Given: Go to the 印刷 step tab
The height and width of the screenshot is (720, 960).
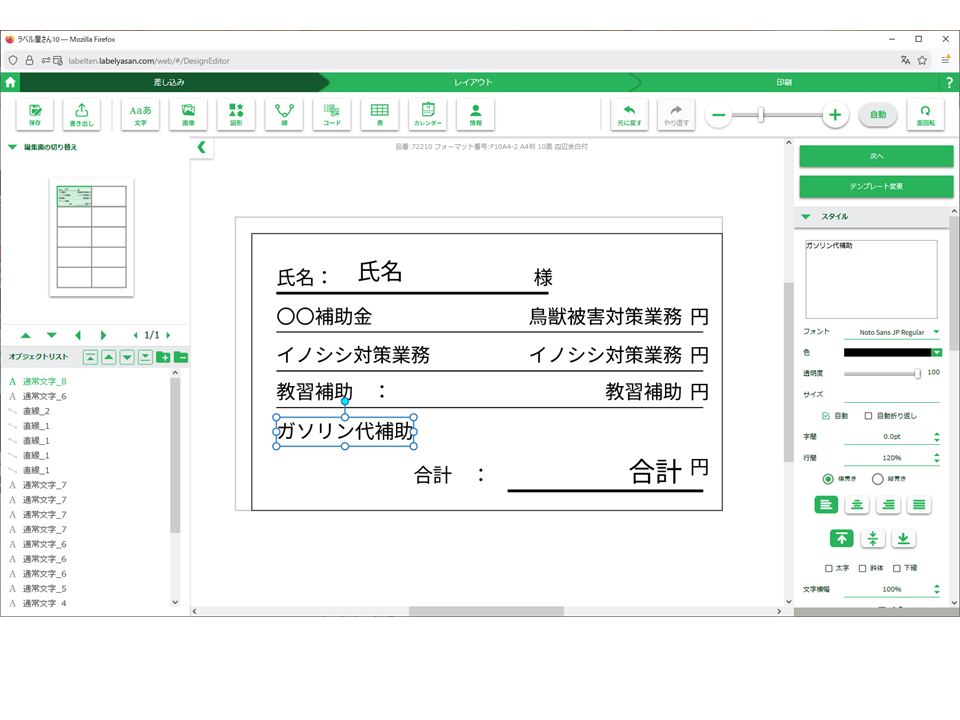Looking at the screenshot, I should click(784, 82).
